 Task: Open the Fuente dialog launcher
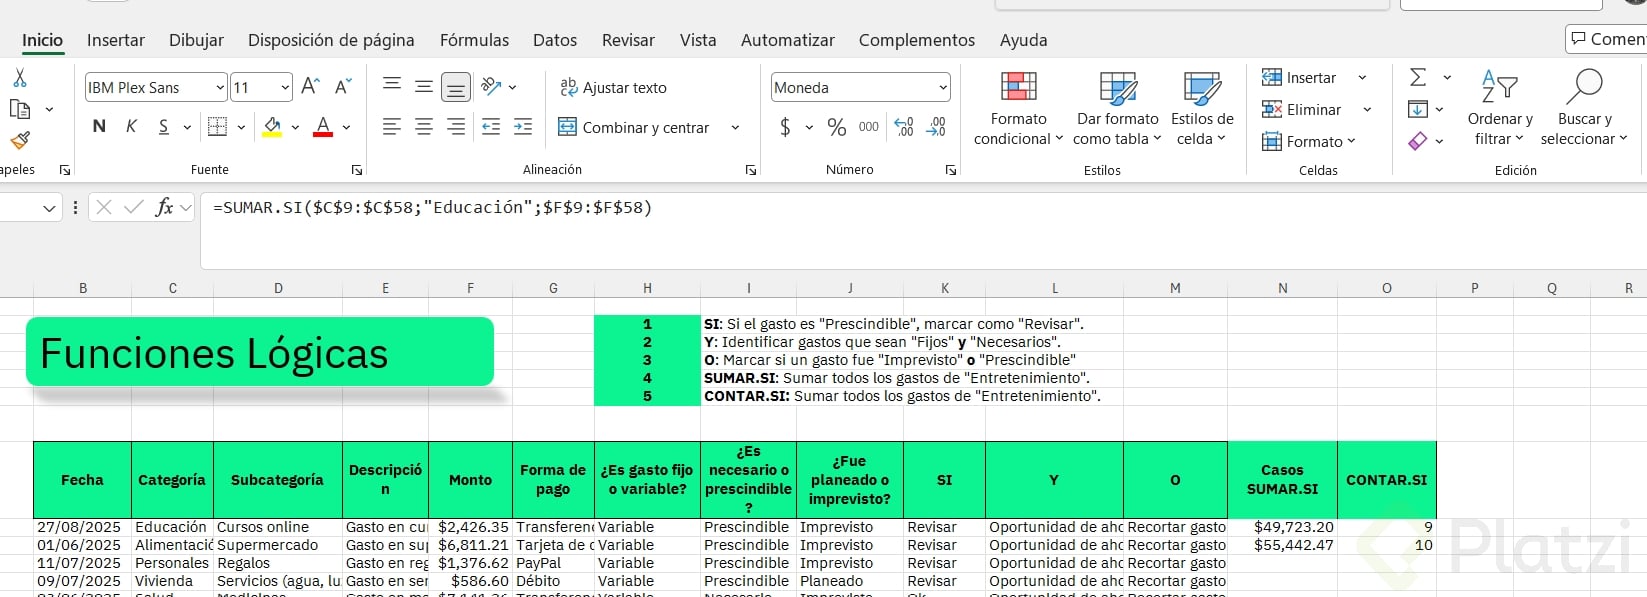[x=357, y=170]
